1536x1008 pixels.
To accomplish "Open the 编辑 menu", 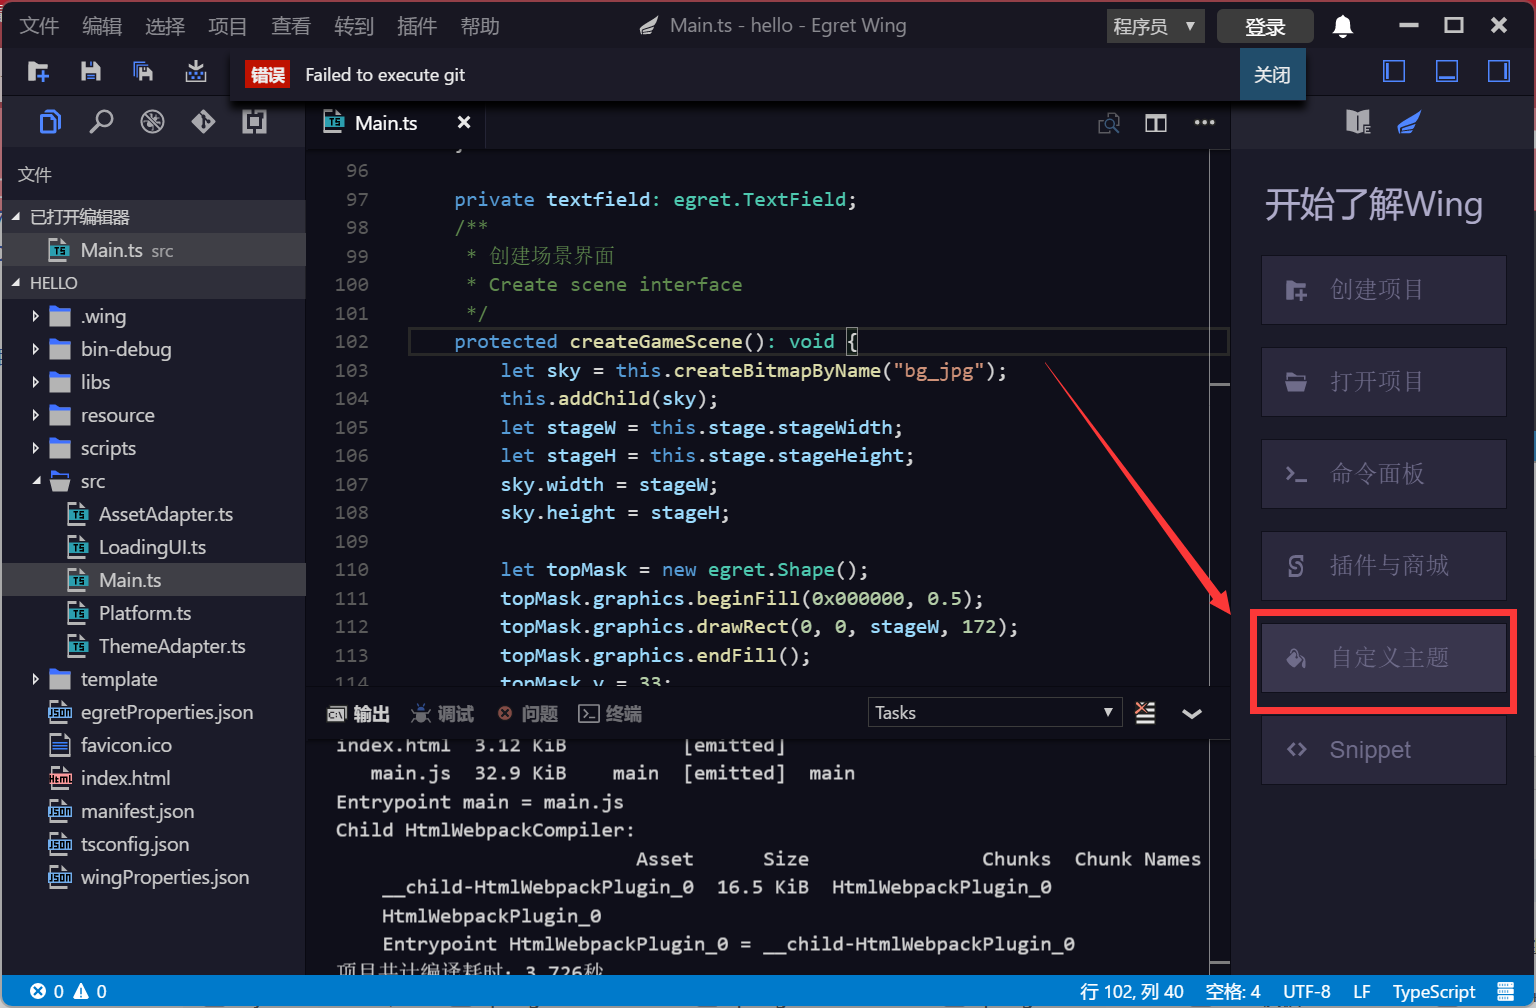I will (x=102, y=26).
